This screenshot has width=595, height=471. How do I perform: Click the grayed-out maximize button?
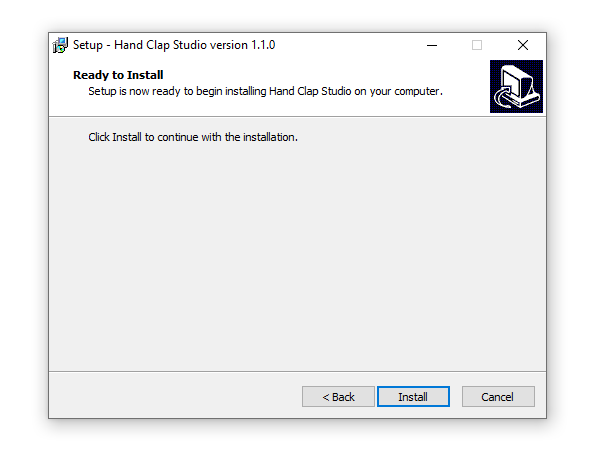click(x=477, y=45)
